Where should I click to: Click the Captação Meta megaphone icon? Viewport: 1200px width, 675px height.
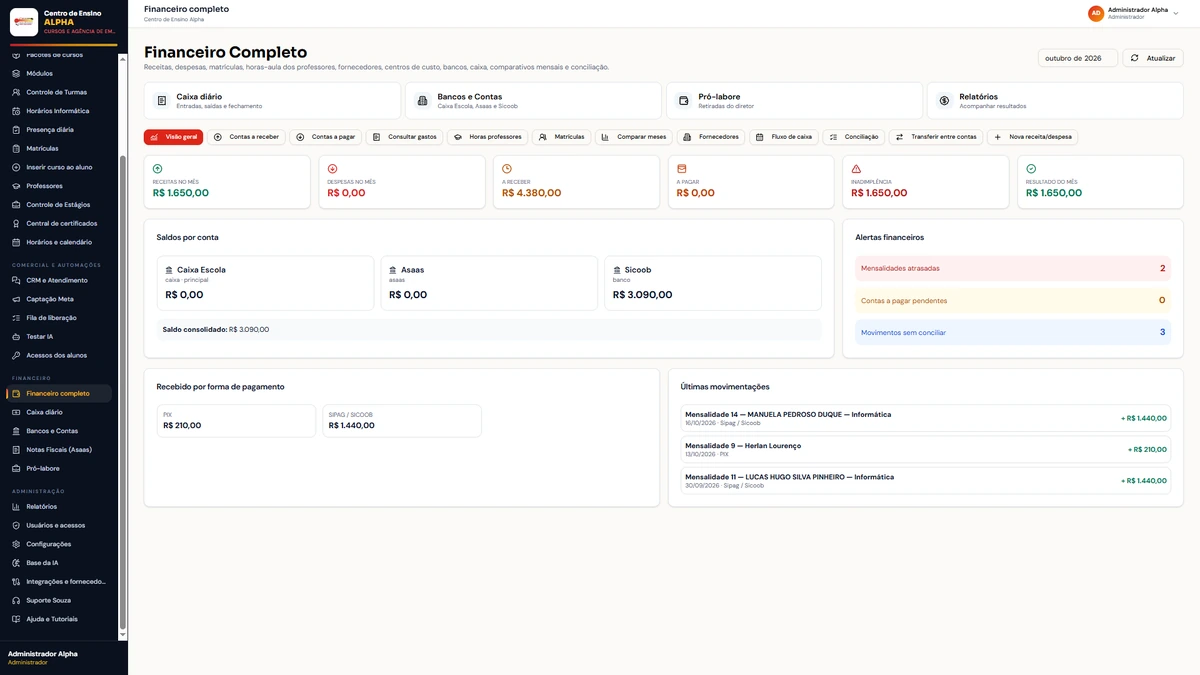(x=16, y=299)
